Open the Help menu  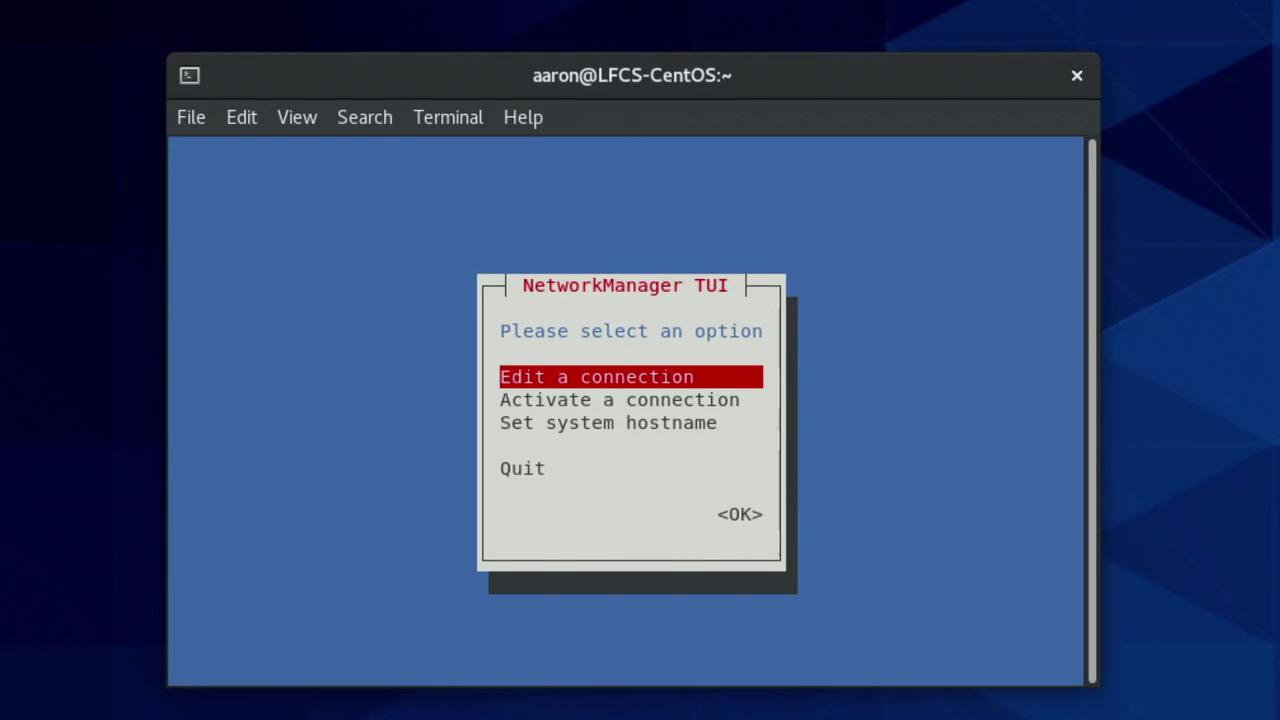pyautogui.click(x=523, y=117)
